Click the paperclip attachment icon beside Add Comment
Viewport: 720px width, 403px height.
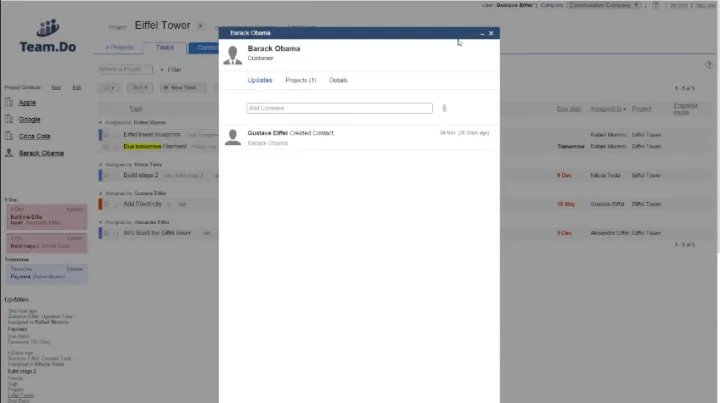point(444,108)
